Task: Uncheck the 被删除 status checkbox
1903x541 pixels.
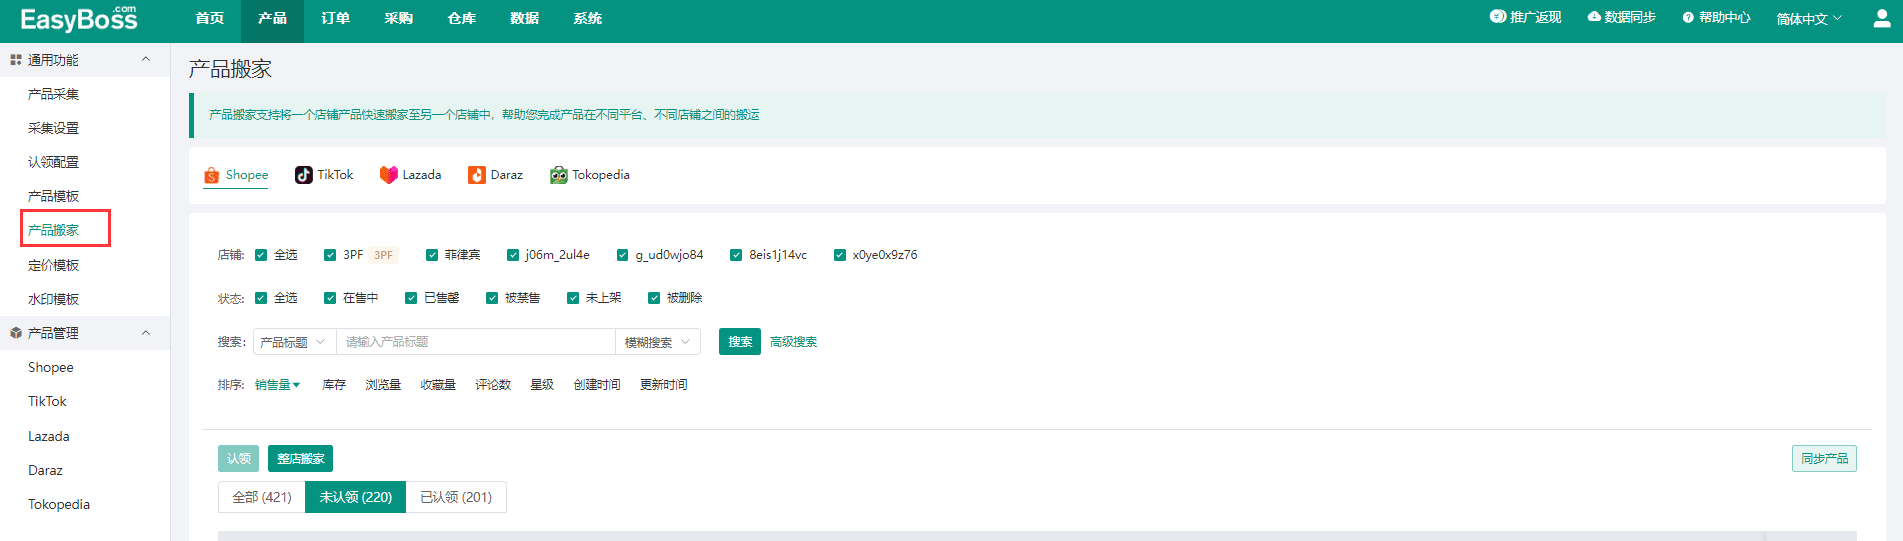Action: pyautogui.click(x=654, y=298)
